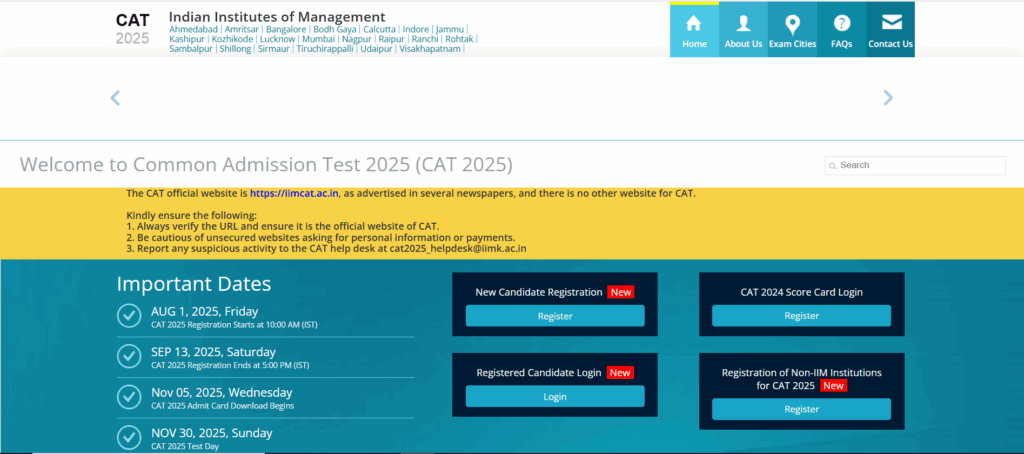Viewport: 1024px width, 454px height.
Task: Open the https://iimcat.ac.in link
Action: pyautogui.click(x=294, y=193)
